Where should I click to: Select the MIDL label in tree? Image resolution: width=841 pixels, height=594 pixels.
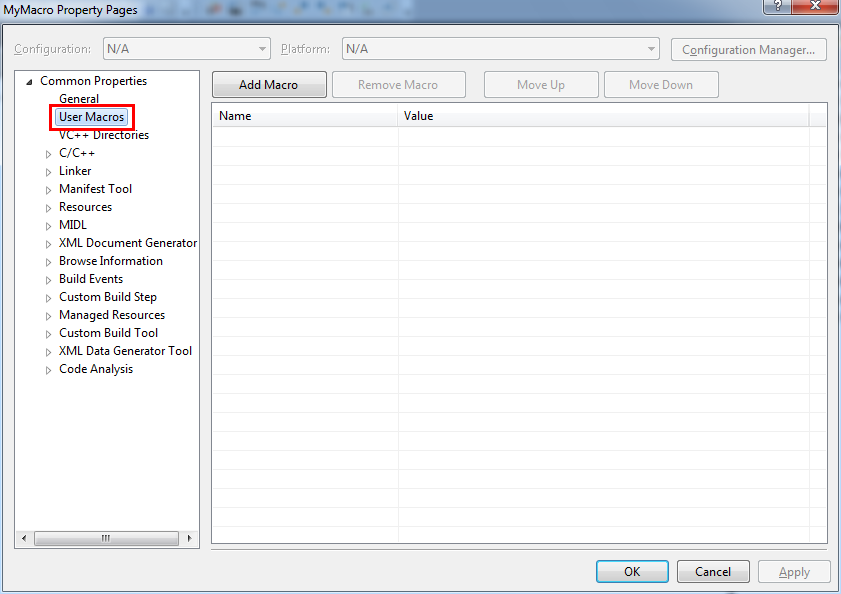click(x=73, y=225)
